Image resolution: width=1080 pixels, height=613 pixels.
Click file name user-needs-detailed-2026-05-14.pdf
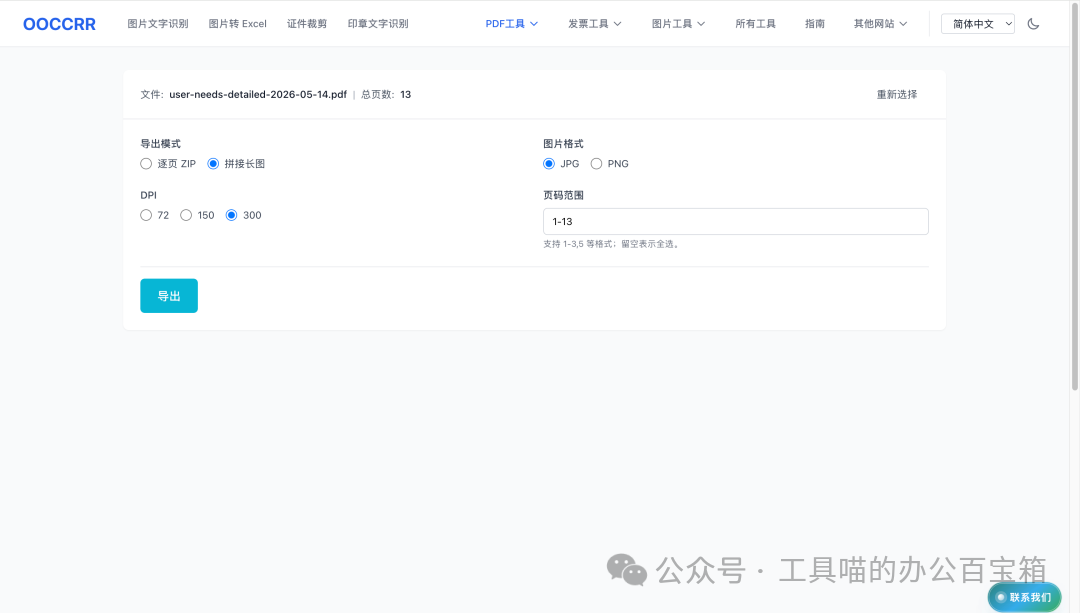[x=258, y=94]
